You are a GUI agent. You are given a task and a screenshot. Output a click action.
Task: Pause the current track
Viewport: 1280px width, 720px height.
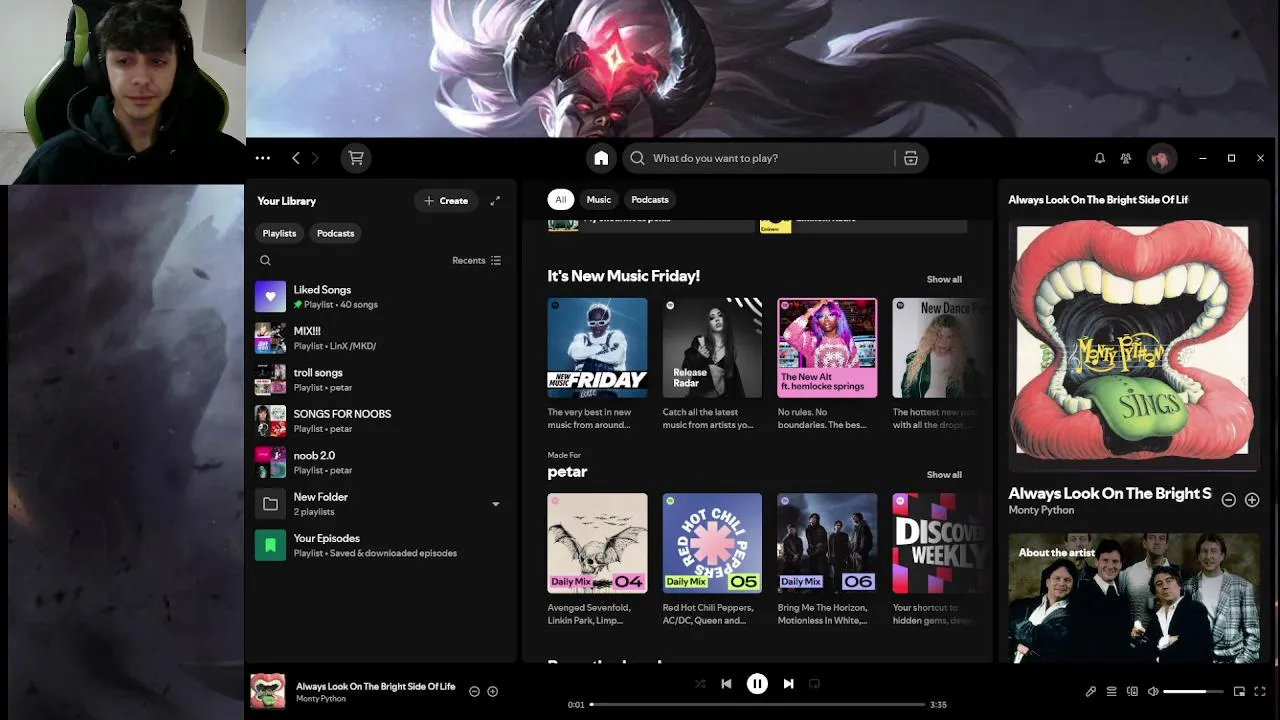(757, 684)
